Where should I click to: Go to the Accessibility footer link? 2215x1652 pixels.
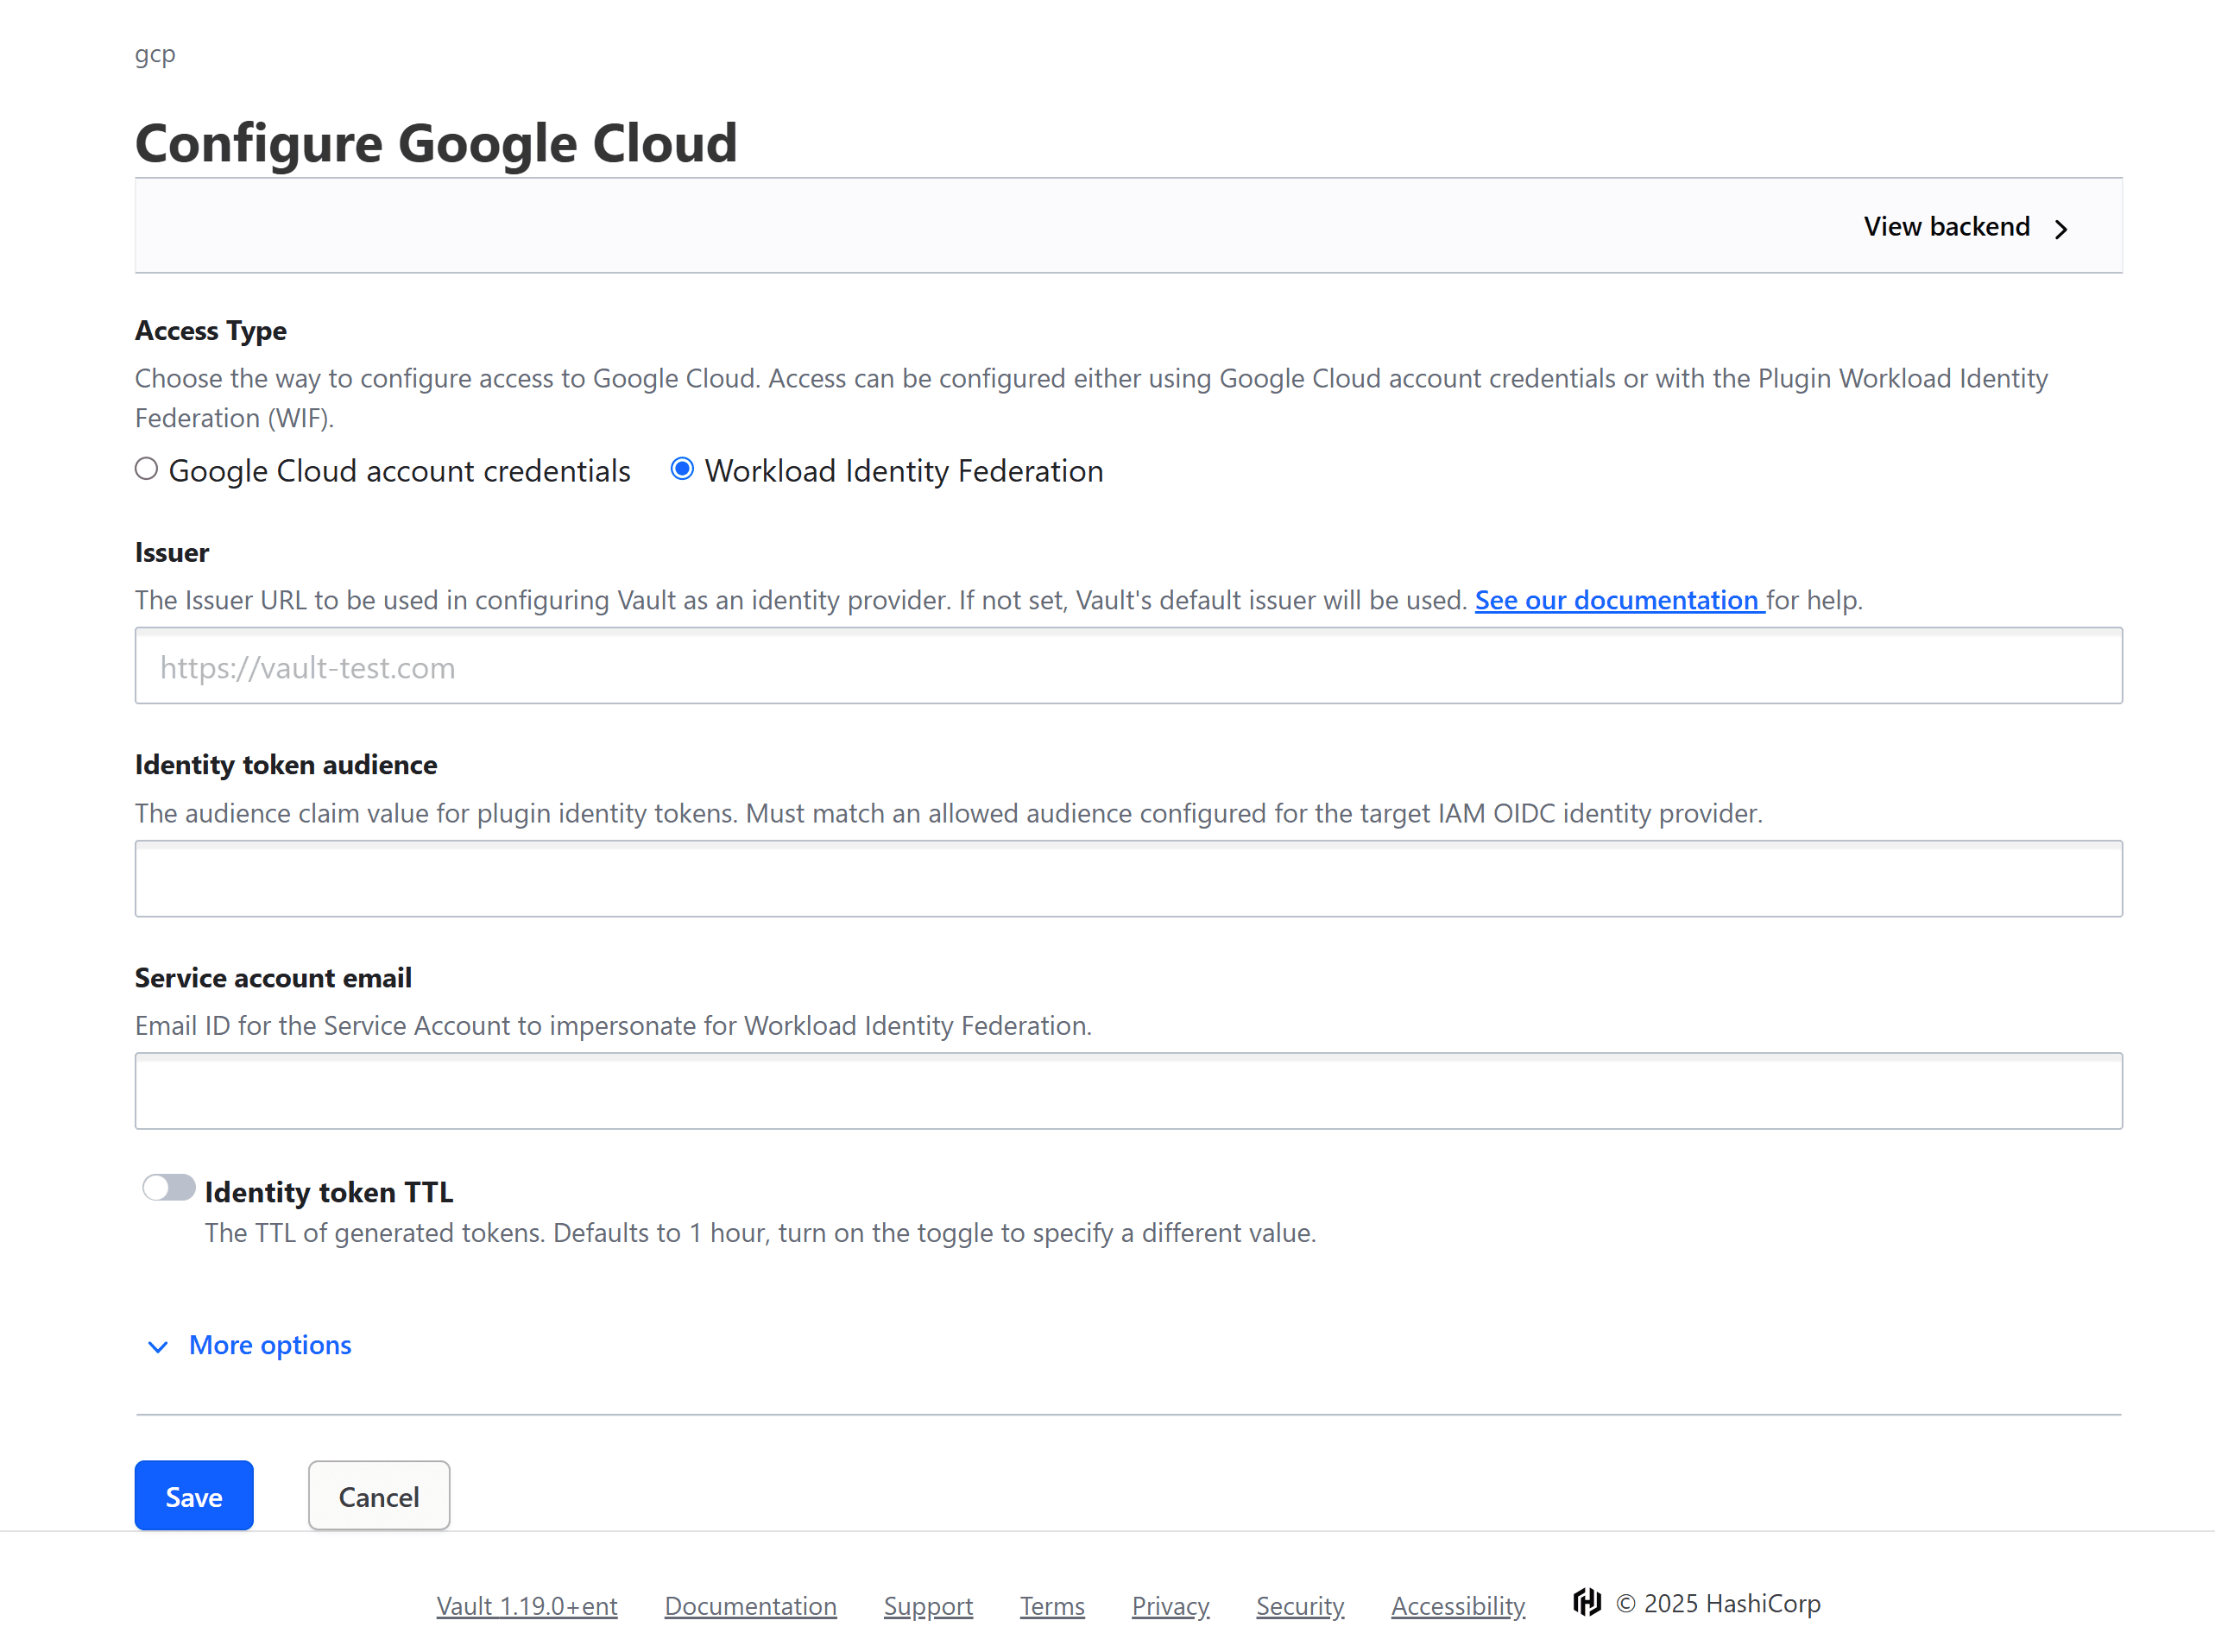click(1457, 1605)
